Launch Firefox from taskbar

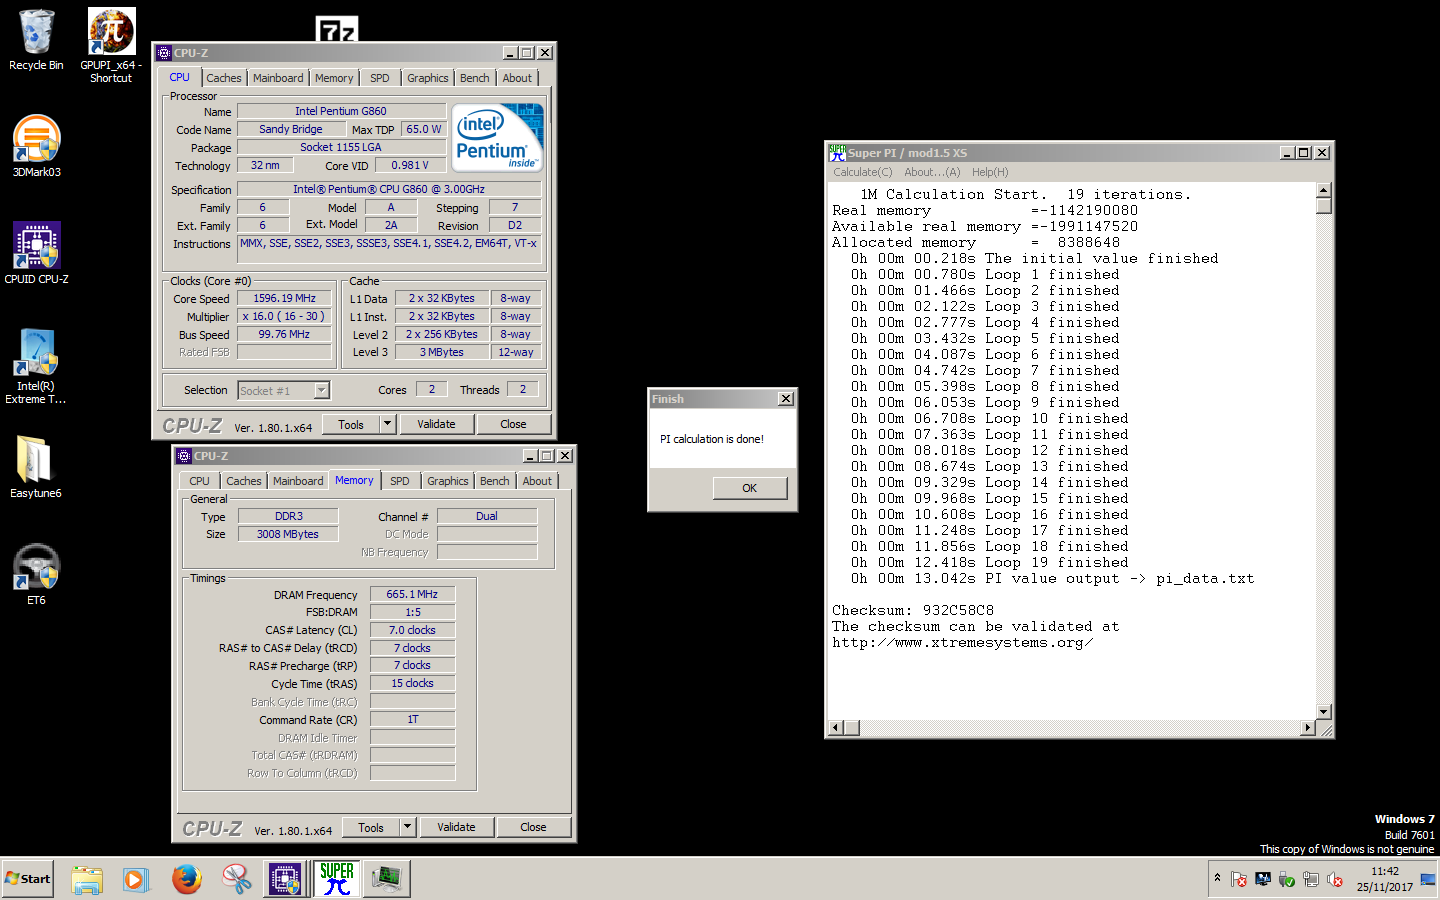pos(186,879)
